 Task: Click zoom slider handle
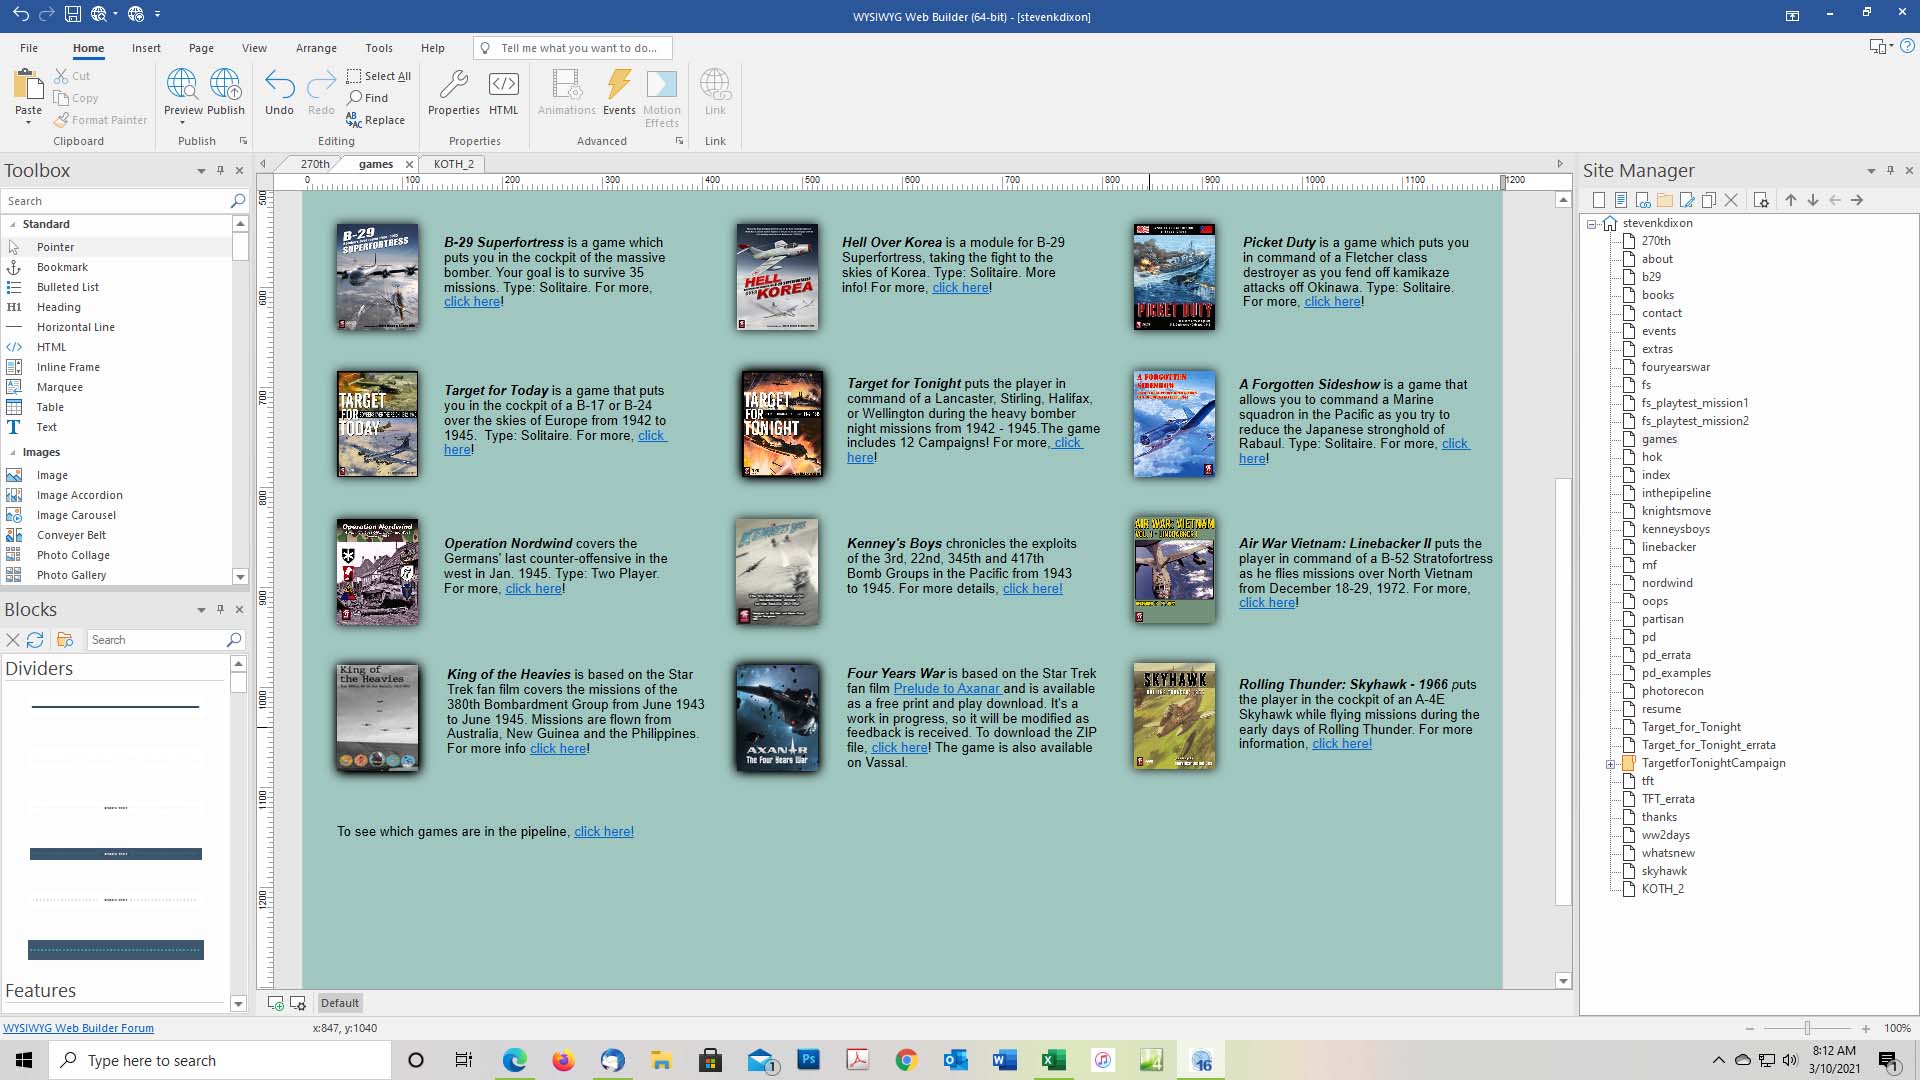[1807, 1028]
